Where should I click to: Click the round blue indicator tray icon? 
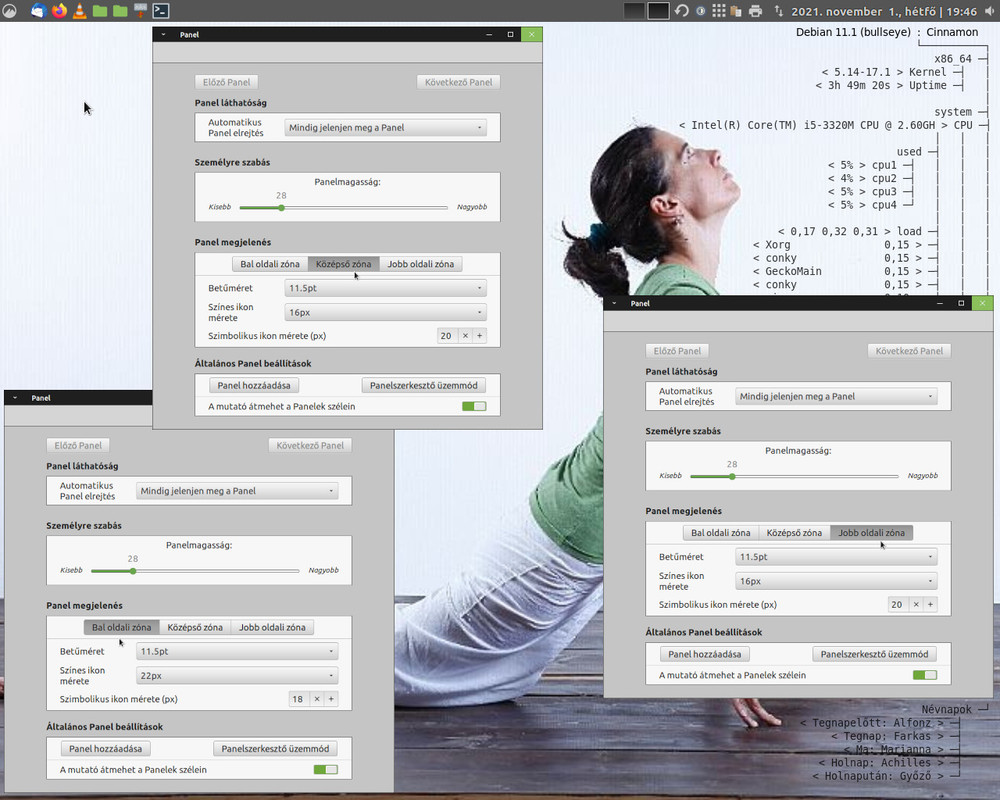point(700,11)
